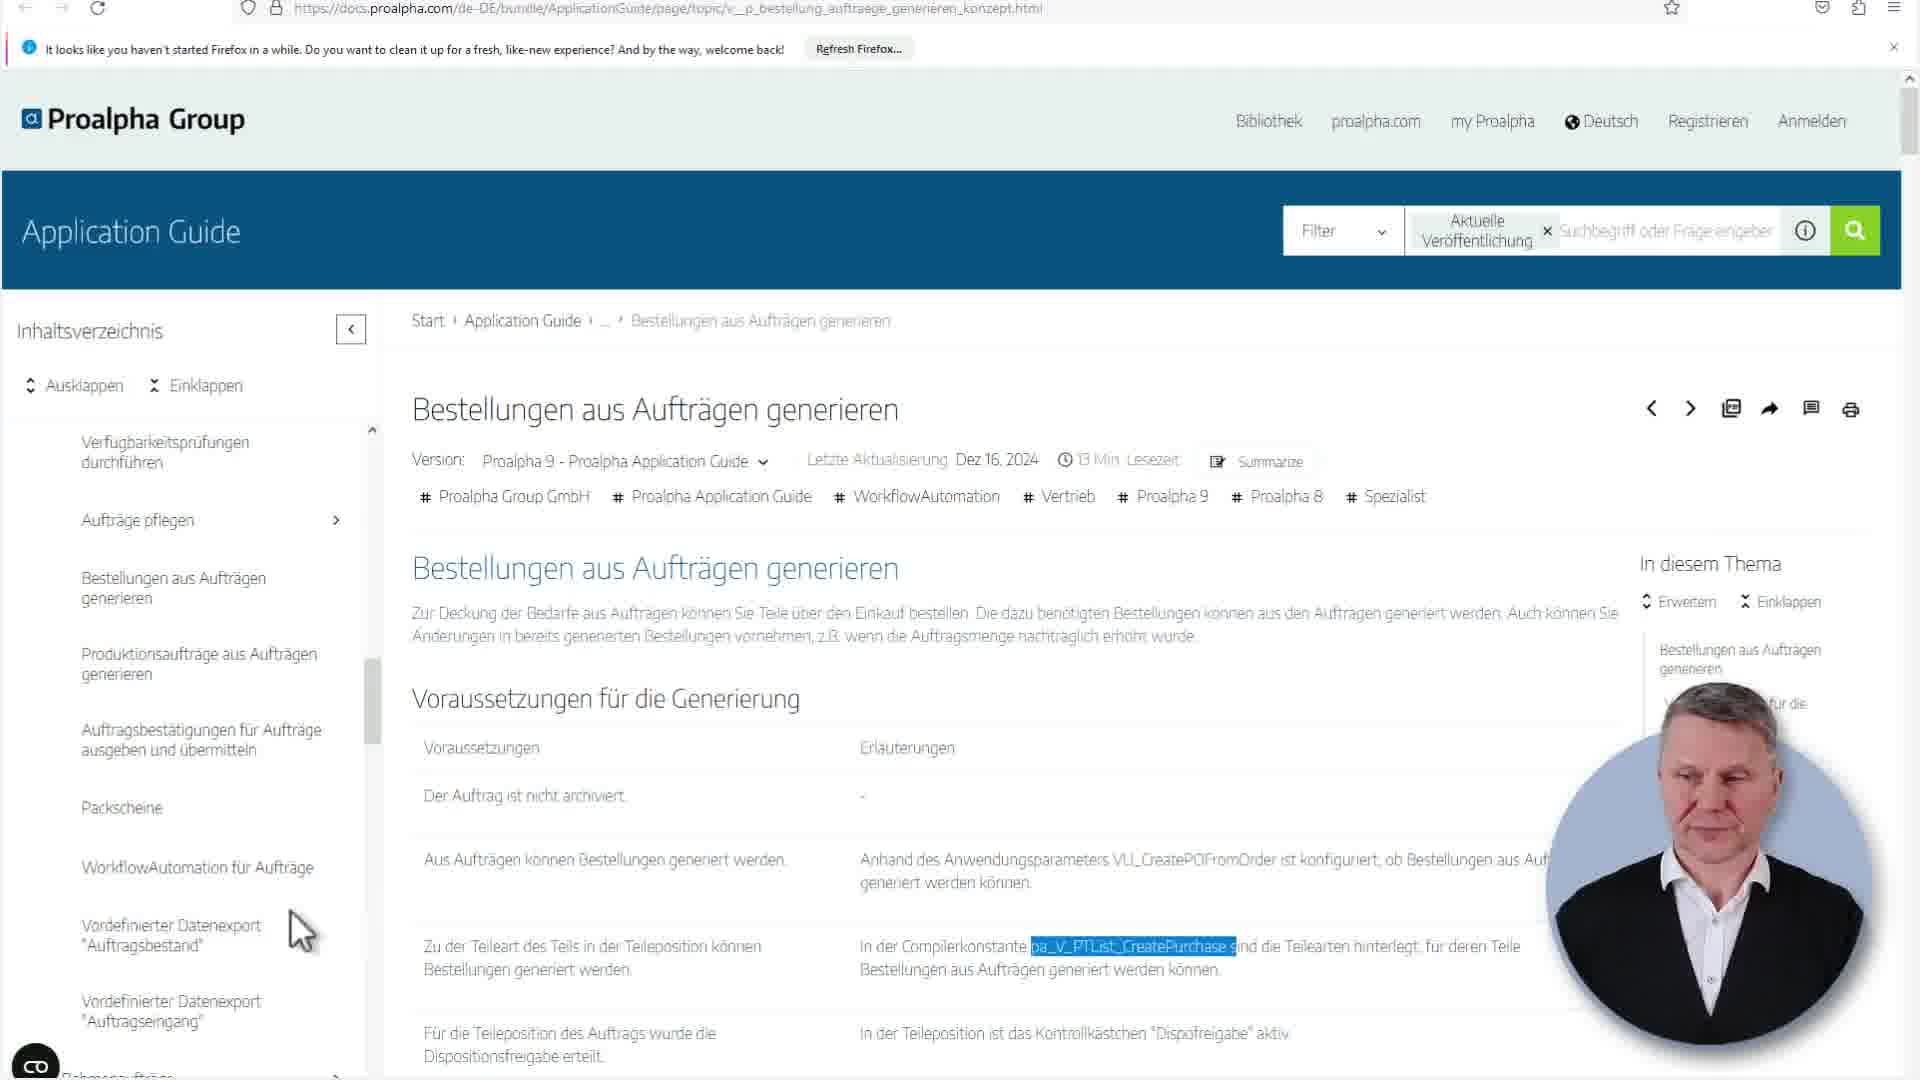The image size is (1920, 1080).
Task: Collapse topics with Einklappen in In diesem Thema
Action: [1780, 602]
